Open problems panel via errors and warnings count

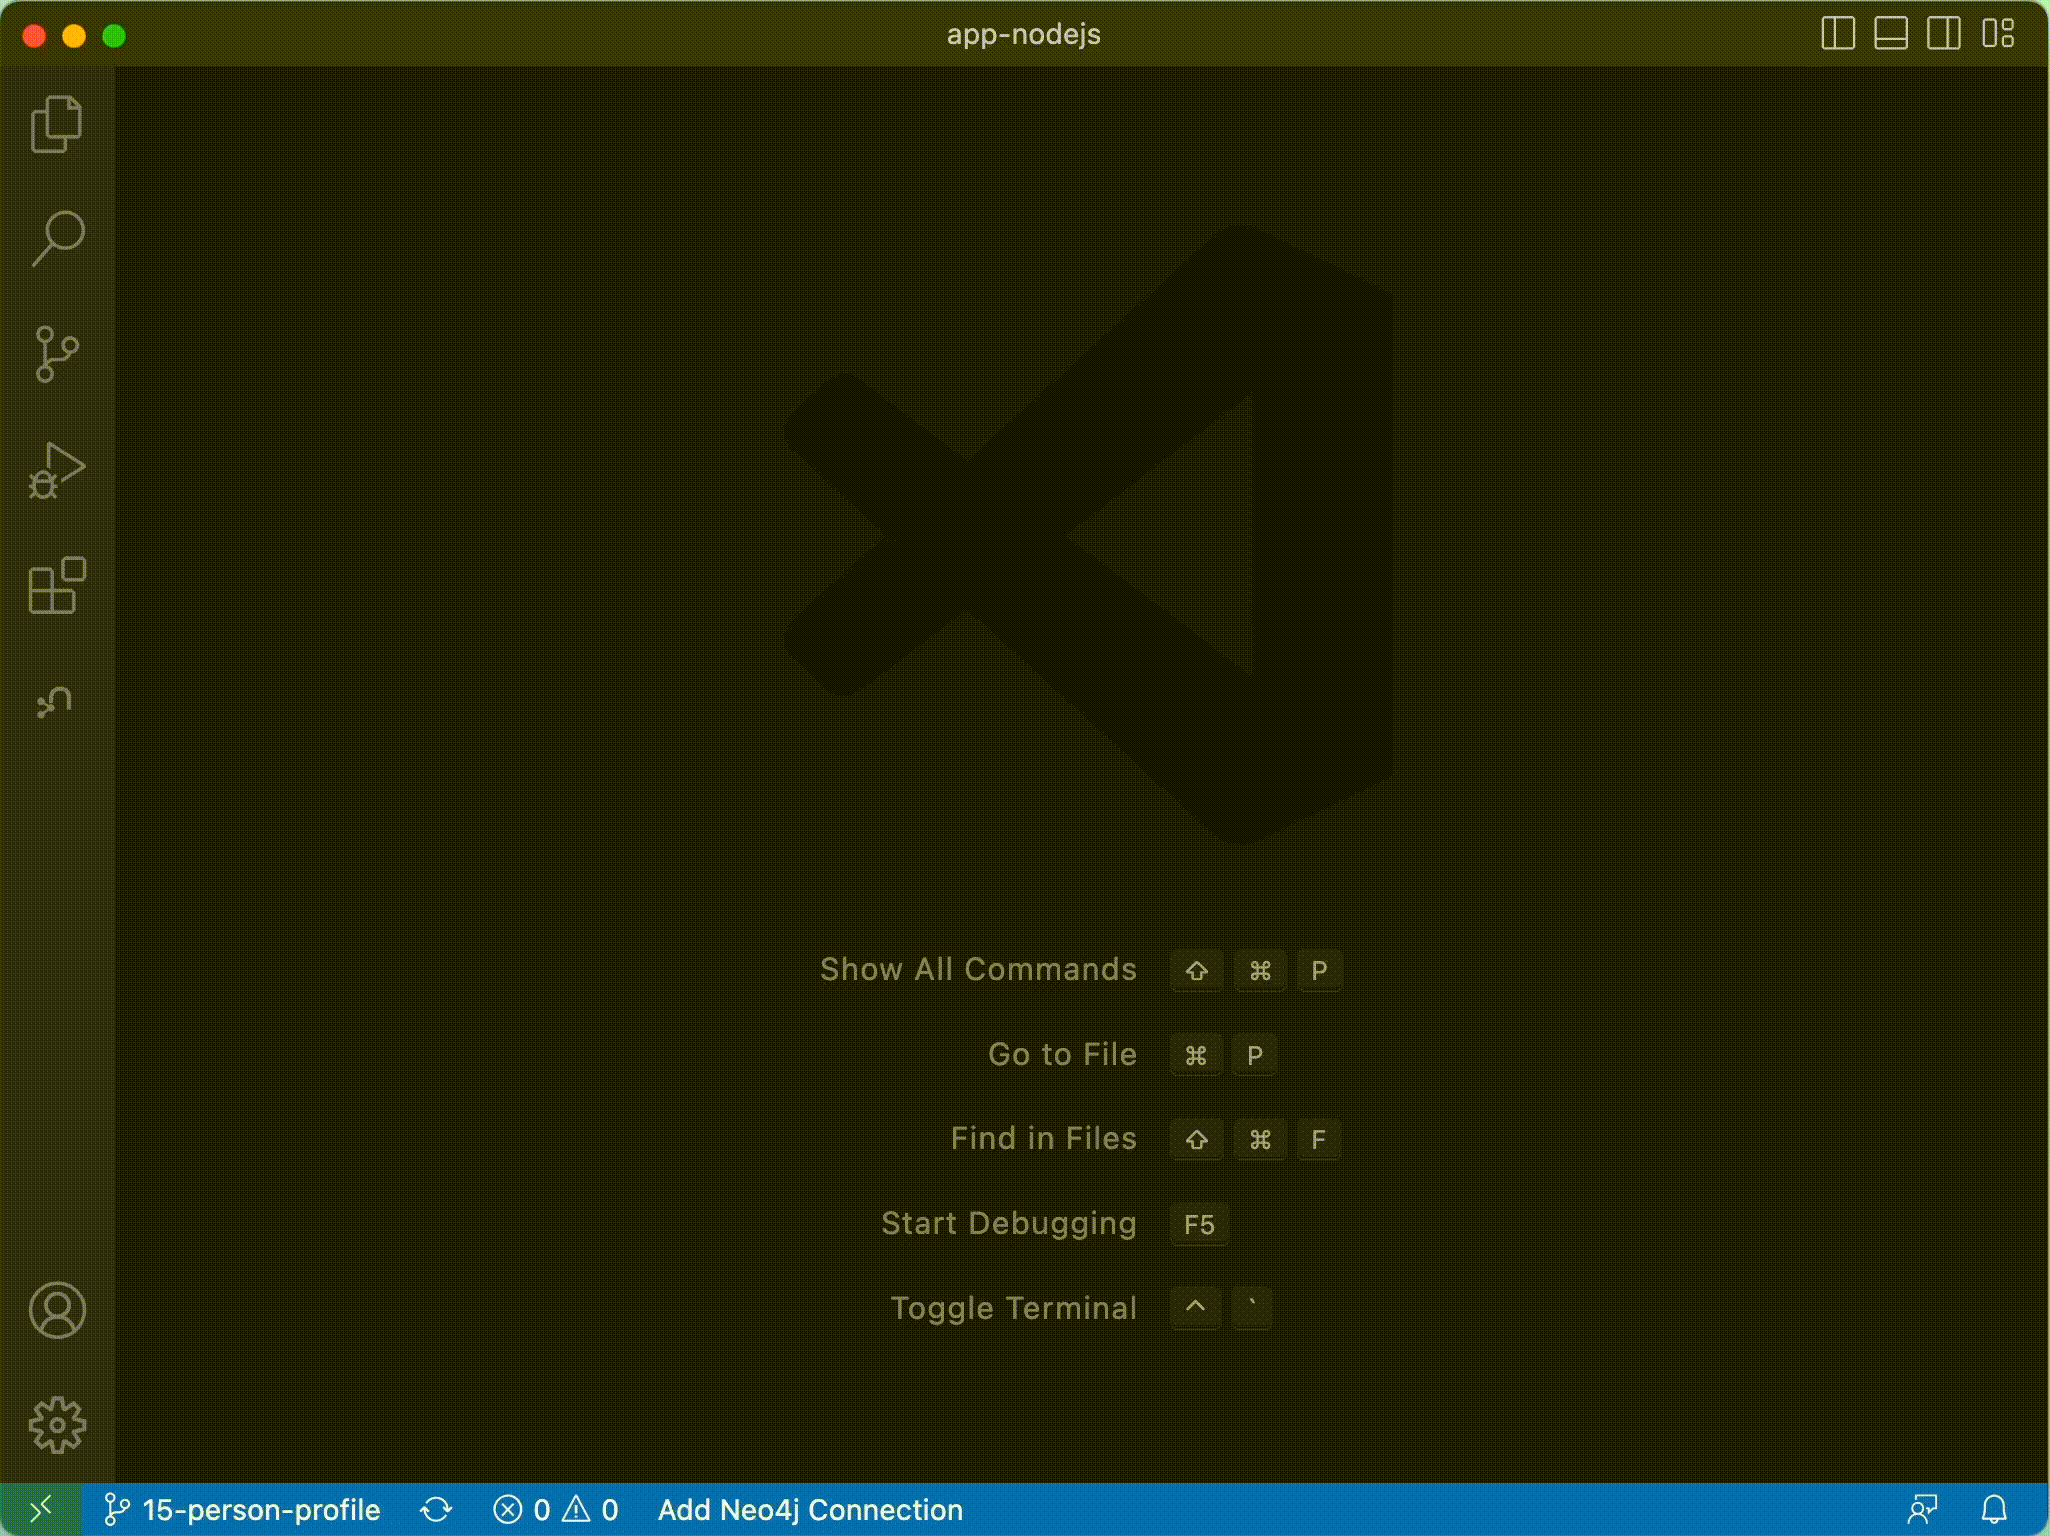pyautogui.click(x=556, y=1510)
